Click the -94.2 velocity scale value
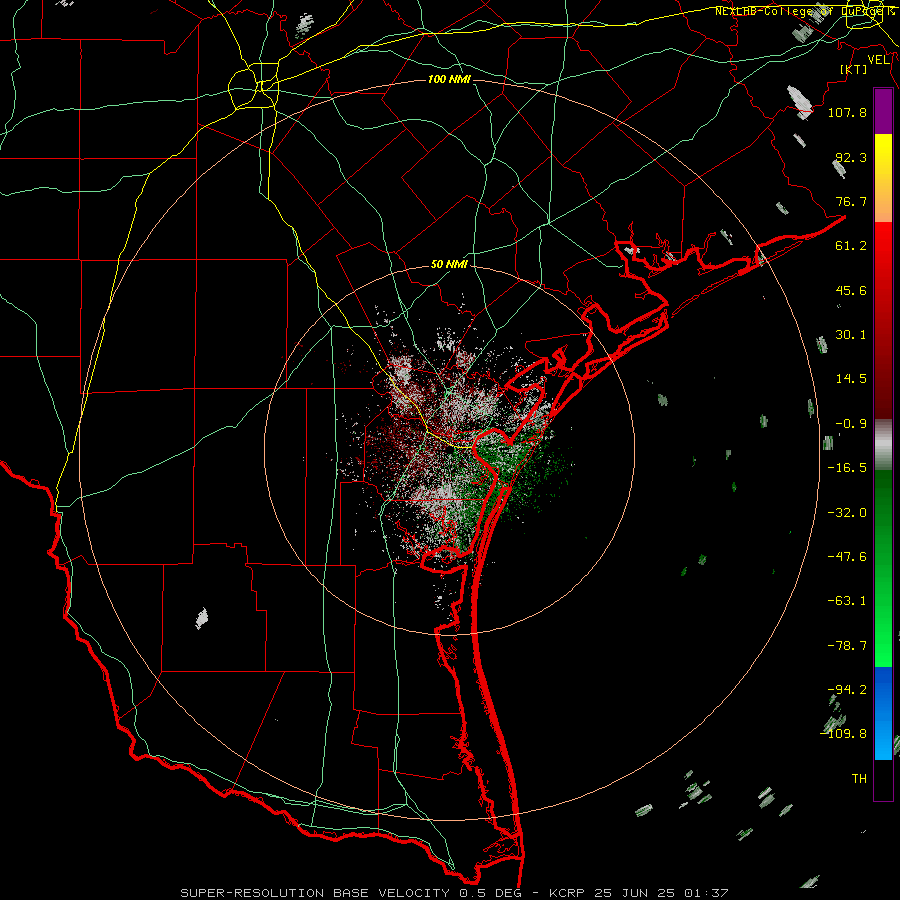 point(847,690)
